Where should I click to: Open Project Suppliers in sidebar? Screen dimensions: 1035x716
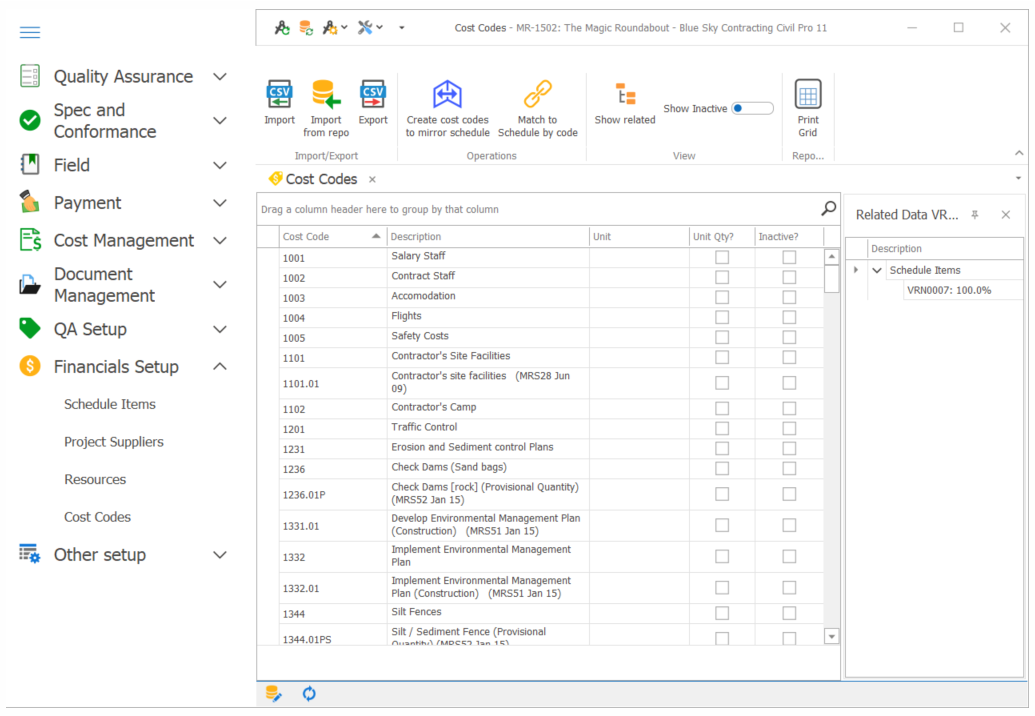114,441
